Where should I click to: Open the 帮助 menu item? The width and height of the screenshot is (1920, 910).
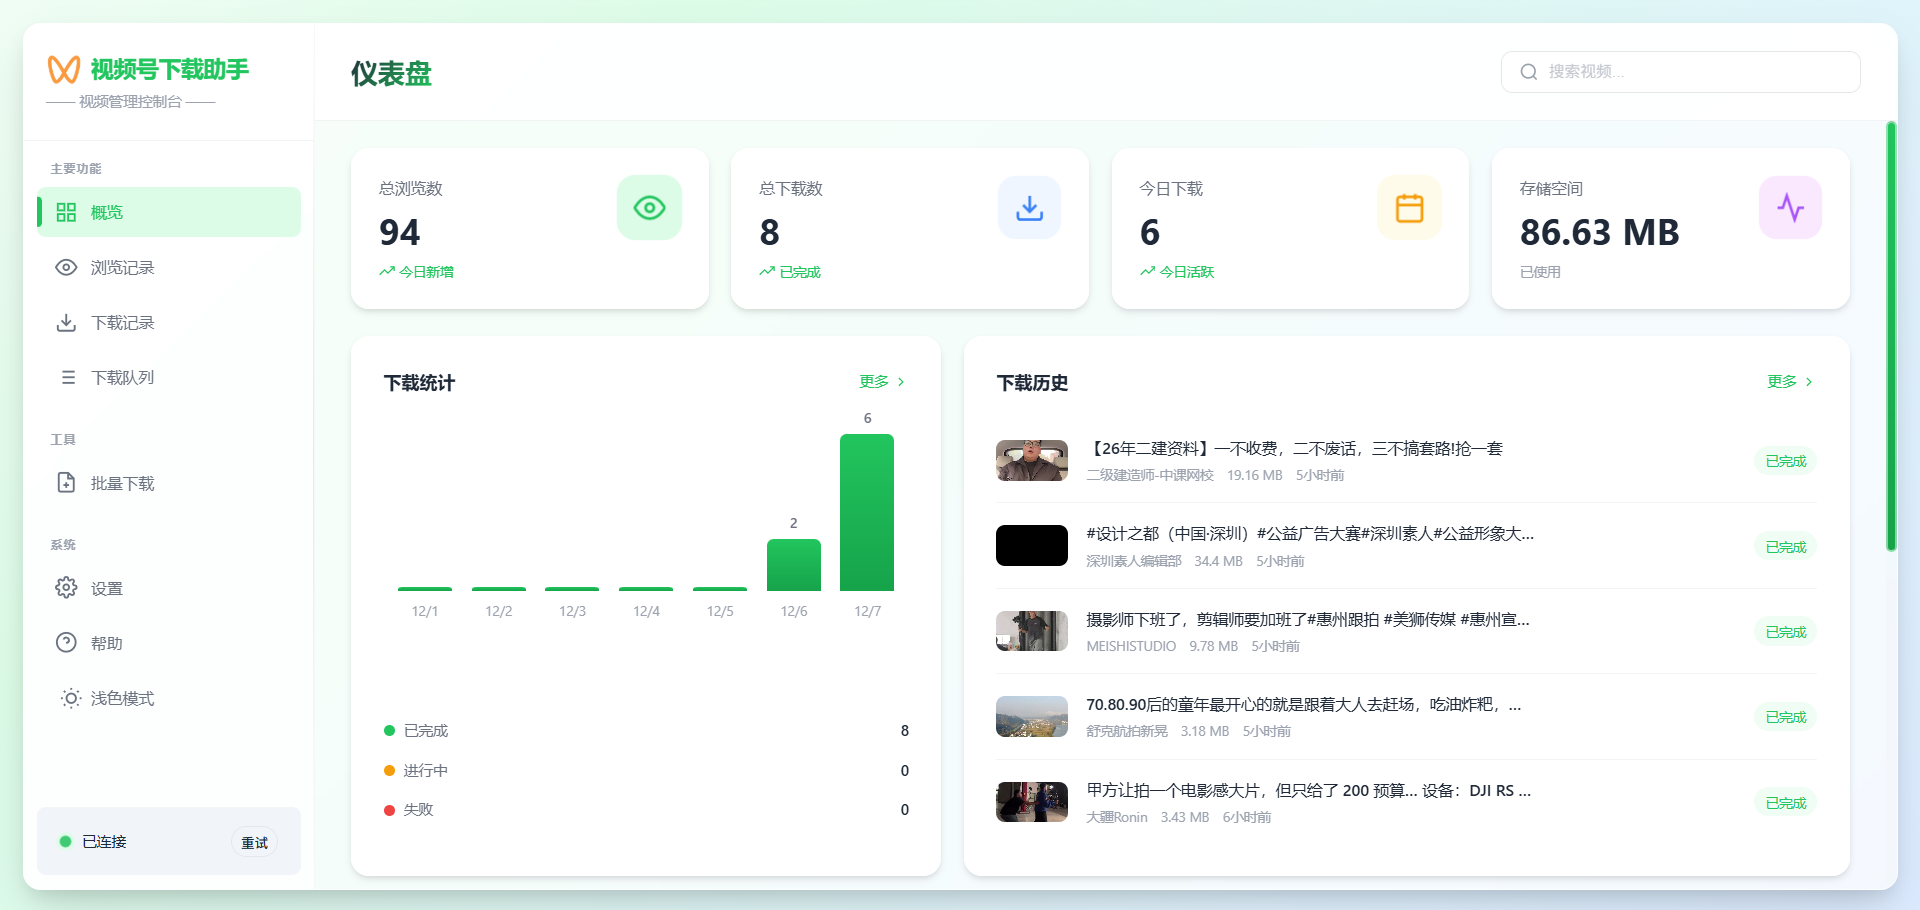(169, 643)
